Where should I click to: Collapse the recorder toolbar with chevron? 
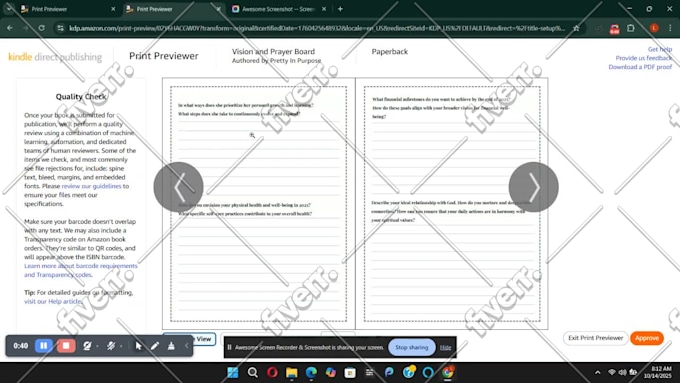coord(187,346)
